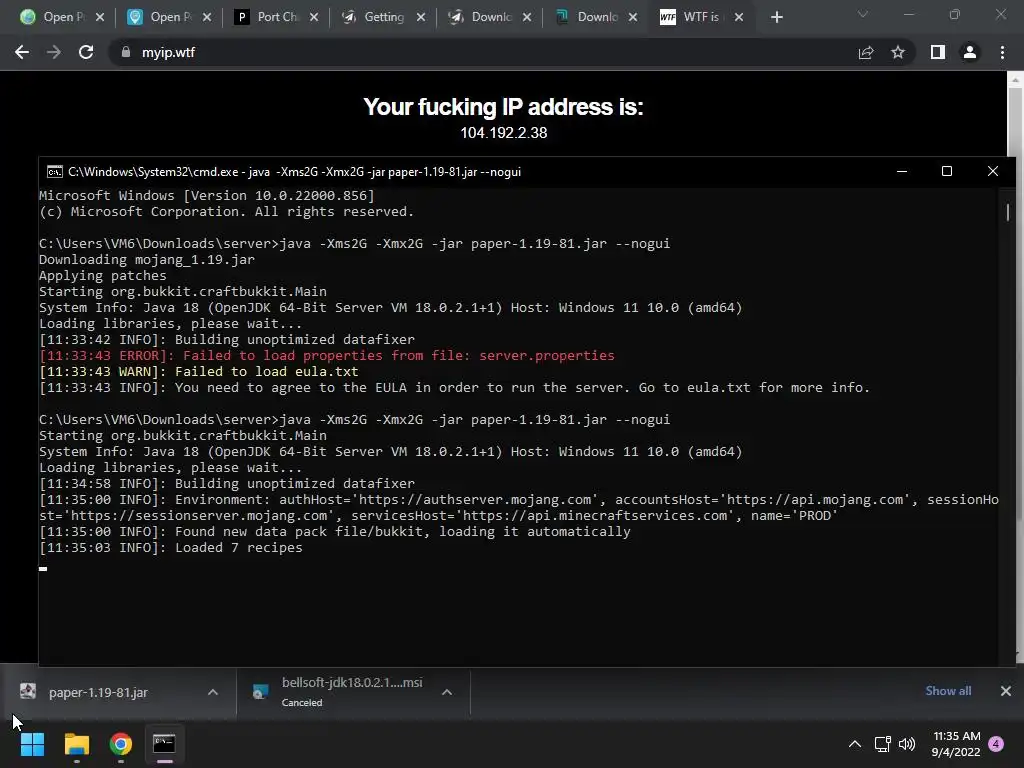Switch to the second Downlo tab
Screen dimensions: 1024x768
point(588,17)
